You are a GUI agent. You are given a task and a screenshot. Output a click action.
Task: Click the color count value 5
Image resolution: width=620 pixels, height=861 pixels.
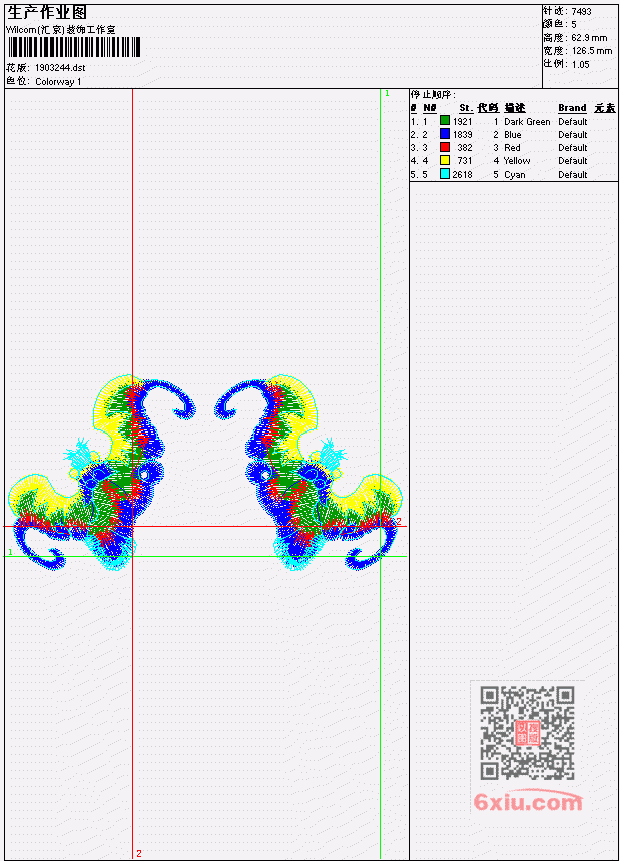[x=574, y=24]
